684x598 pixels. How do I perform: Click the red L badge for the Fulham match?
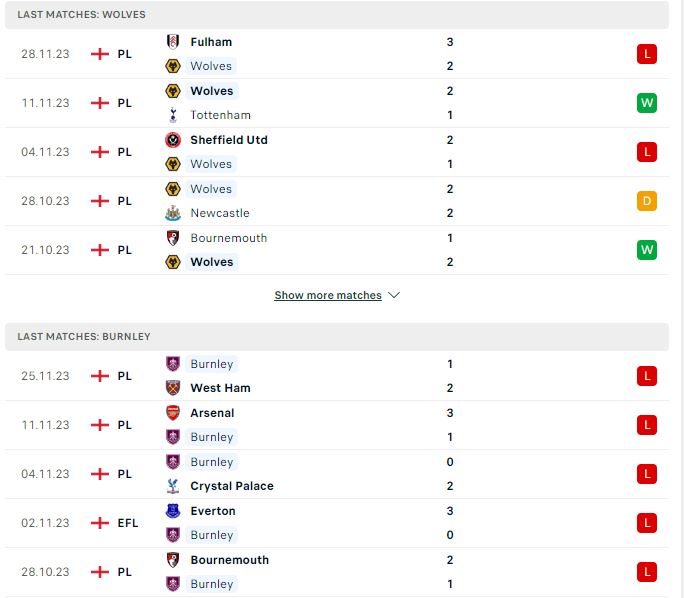click(x=646, y=54)
